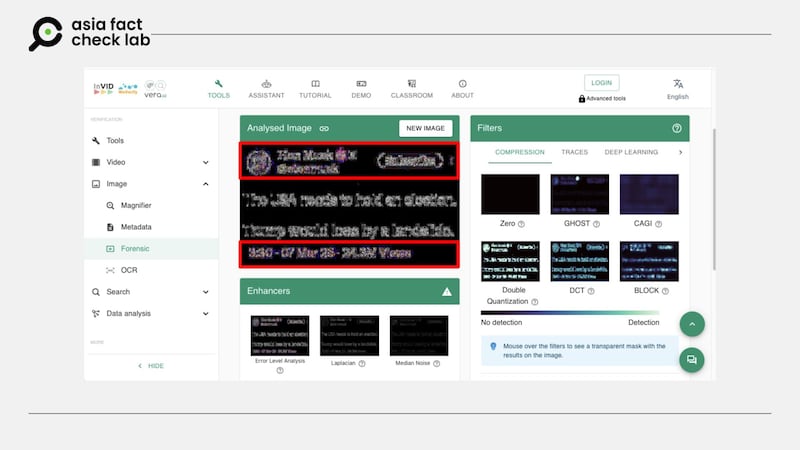Click the scroll-to-top floating arrow button

691,324
